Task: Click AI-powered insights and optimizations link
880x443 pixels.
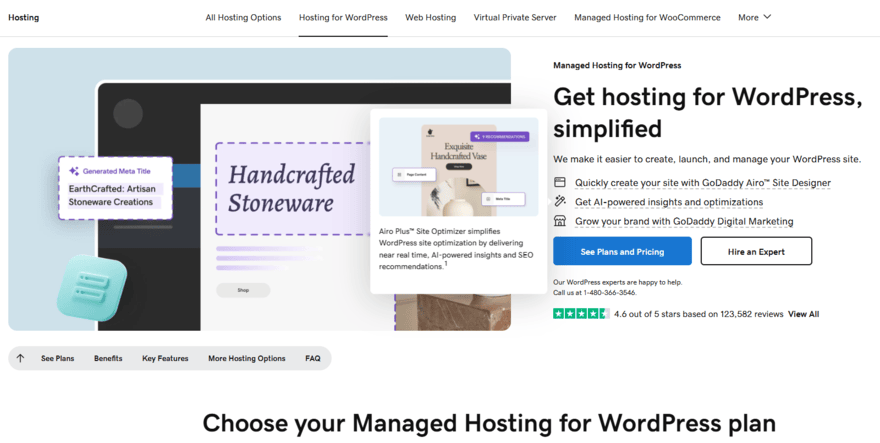Action: click(x=669, y=202)
